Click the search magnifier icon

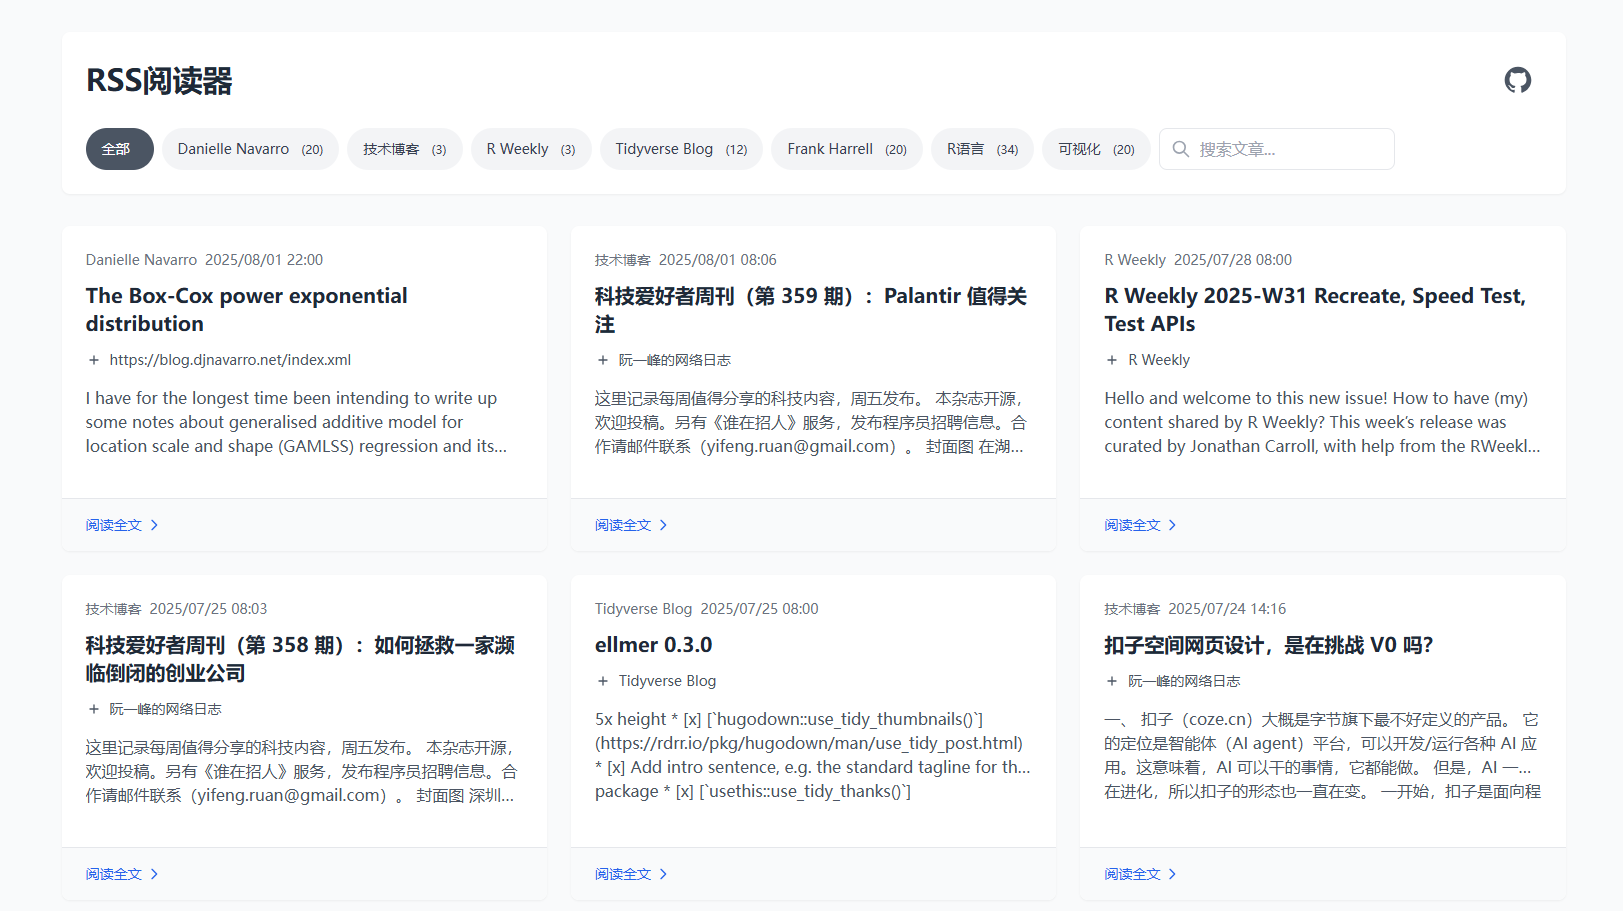tap(1180, 149)
